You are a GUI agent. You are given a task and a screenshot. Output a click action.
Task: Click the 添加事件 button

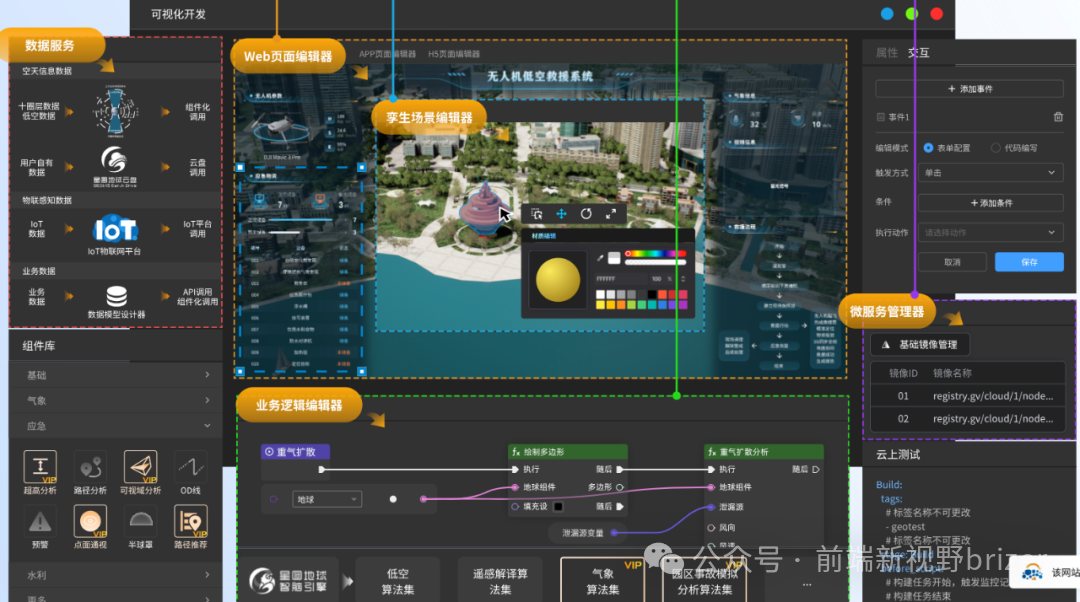[x=969, y=89]
